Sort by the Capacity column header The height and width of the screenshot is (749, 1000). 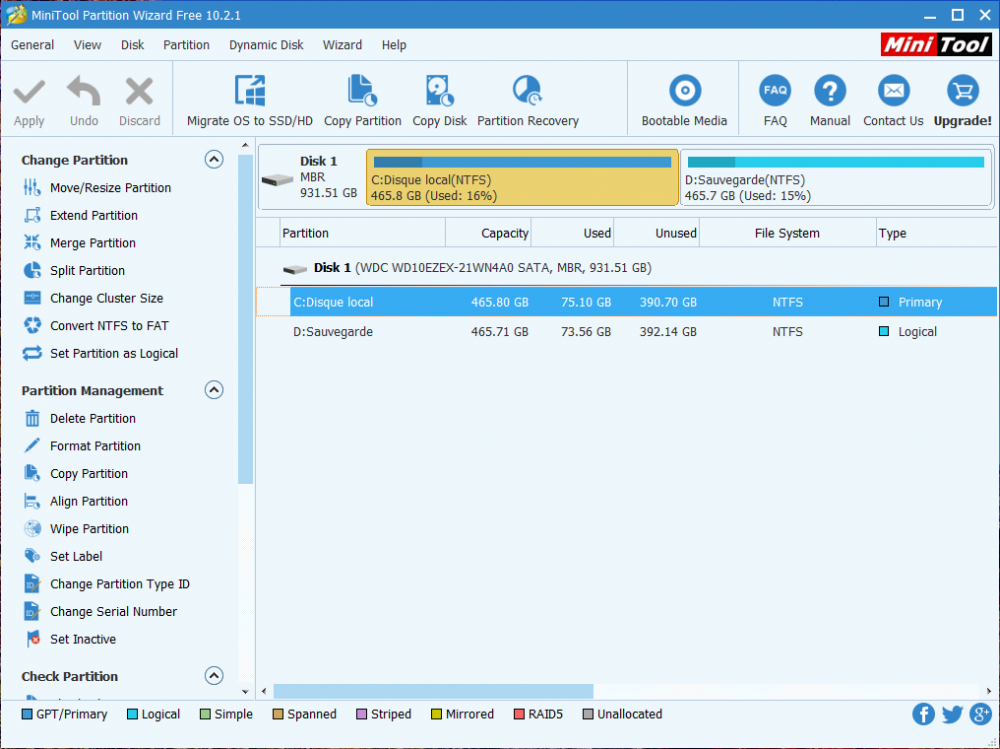489,233
